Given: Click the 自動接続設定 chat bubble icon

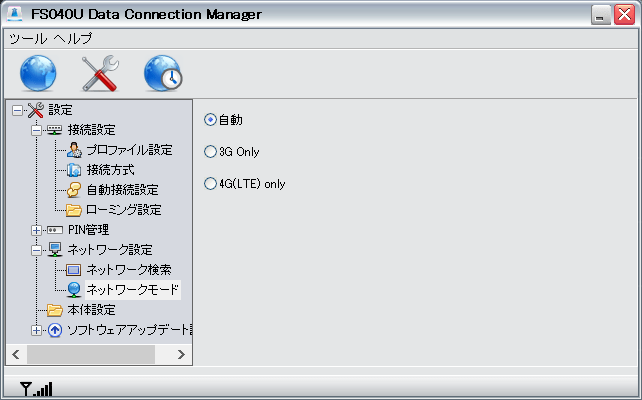Looking at the screenshot, I should (74, 190).
